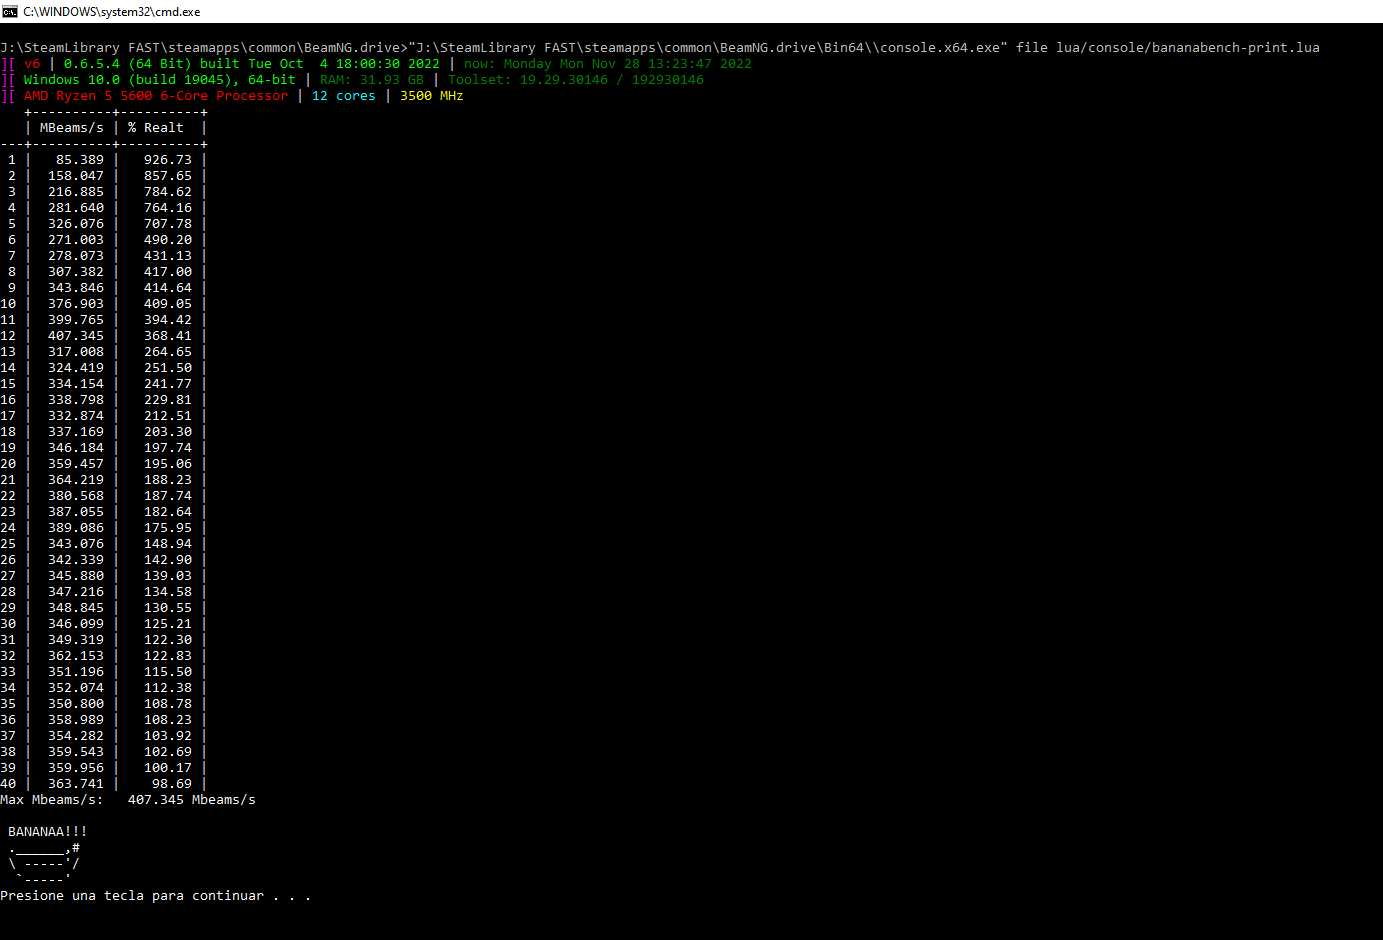Click the value 195.06 in row 20
Image resolution: width=1383 pixels, height=940 pixels.
coord(168,464)
